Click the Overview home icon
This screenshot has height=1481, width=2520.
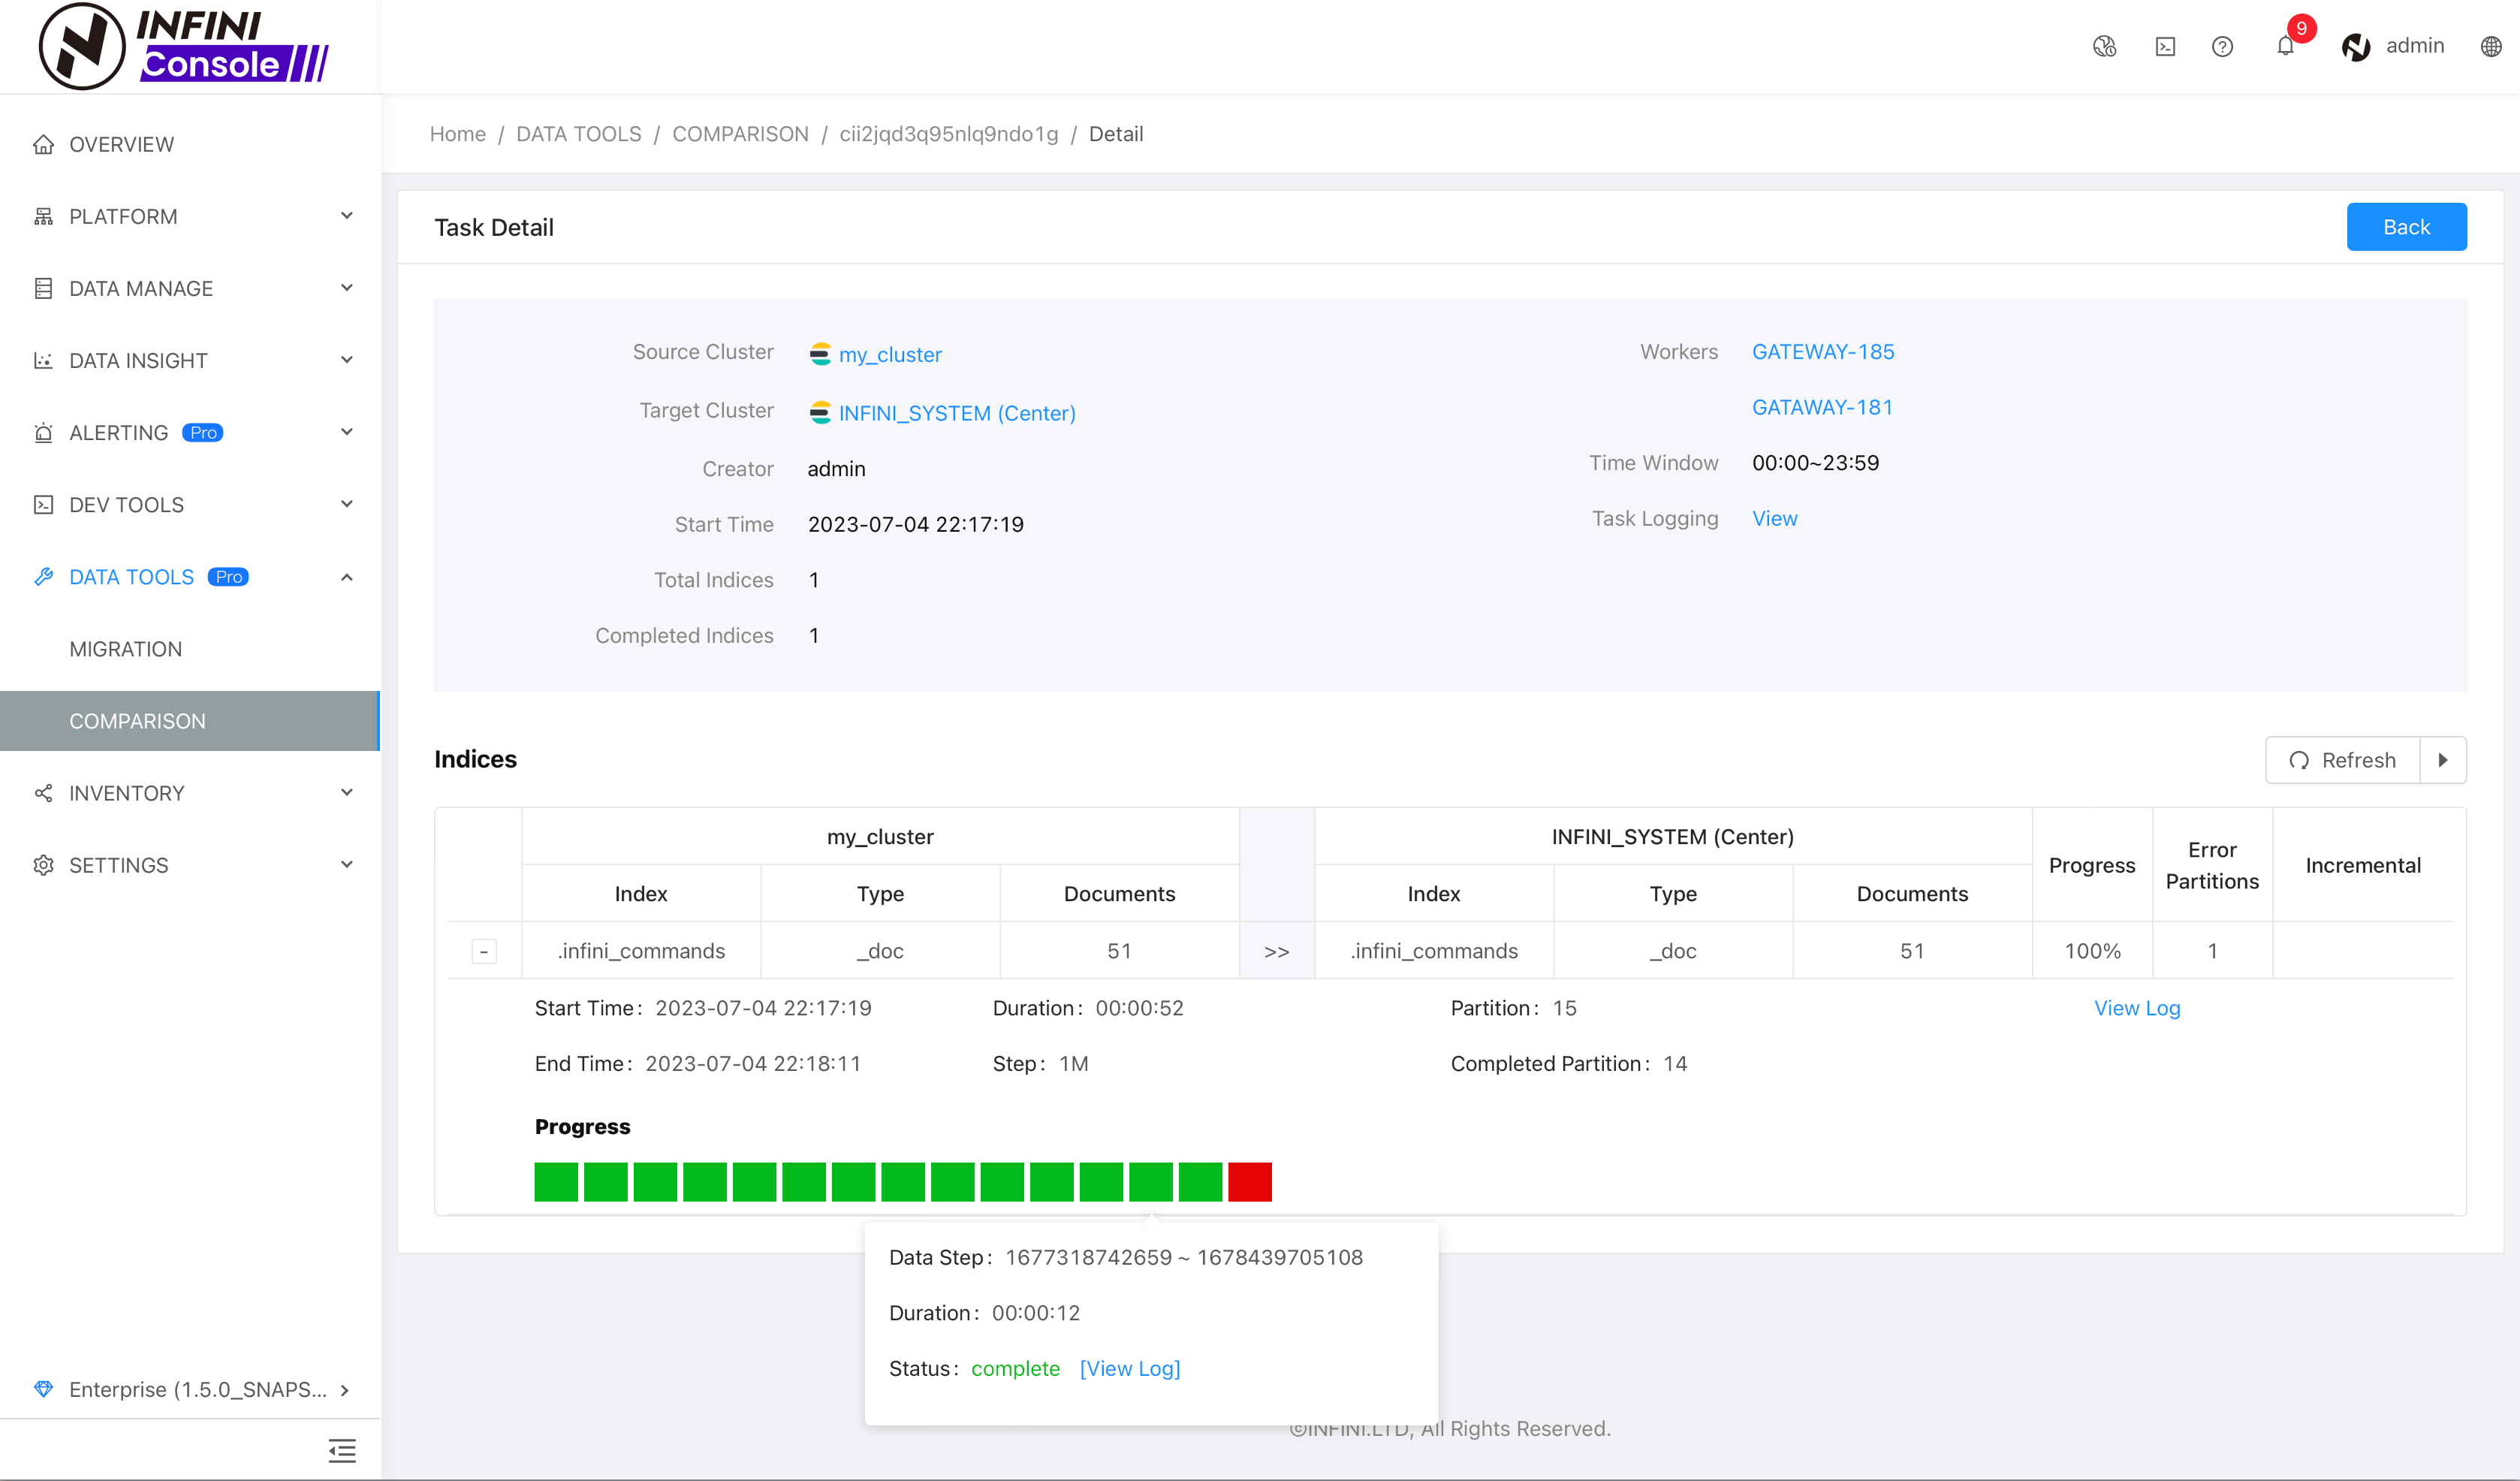click(43, 144)
